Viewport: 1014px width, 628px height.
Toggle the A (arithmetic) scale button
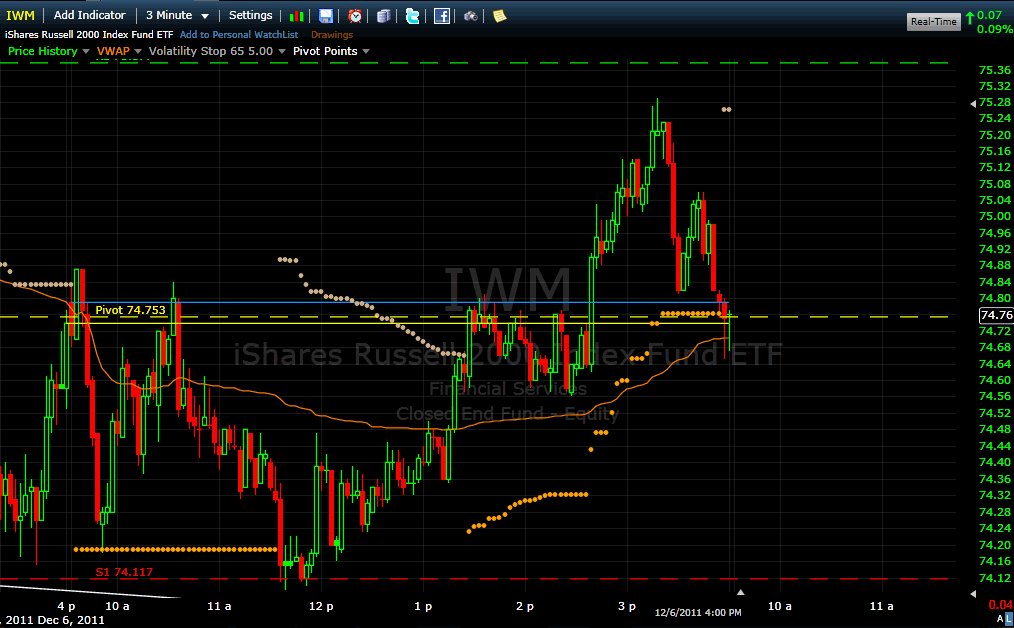[1001, 620]
